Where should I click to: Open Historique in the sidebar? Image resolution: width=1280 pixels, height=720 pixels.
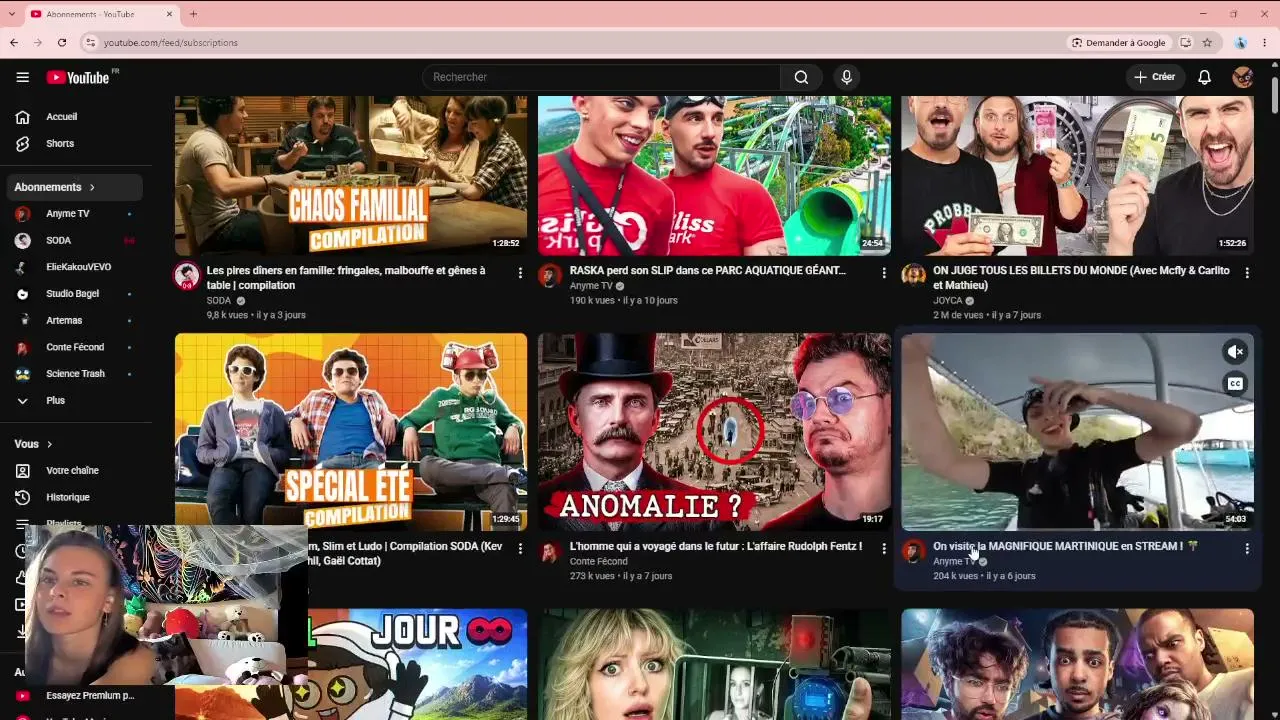click(75, 497)
